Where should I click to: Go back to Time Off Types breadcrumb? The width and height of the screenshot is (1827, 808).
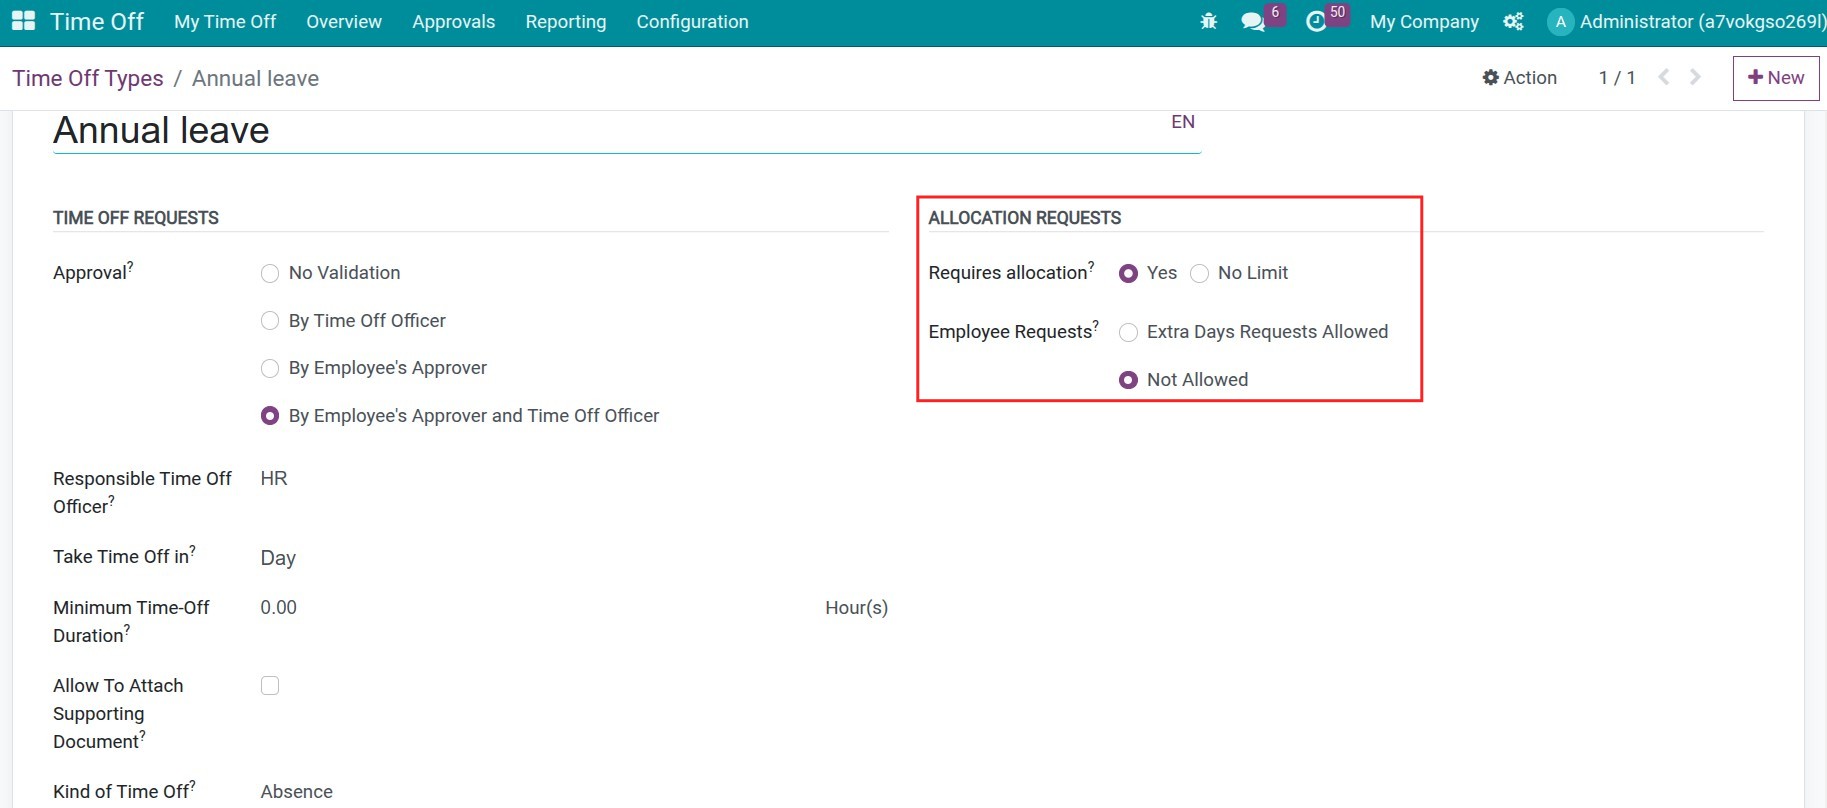click(88, 78)
